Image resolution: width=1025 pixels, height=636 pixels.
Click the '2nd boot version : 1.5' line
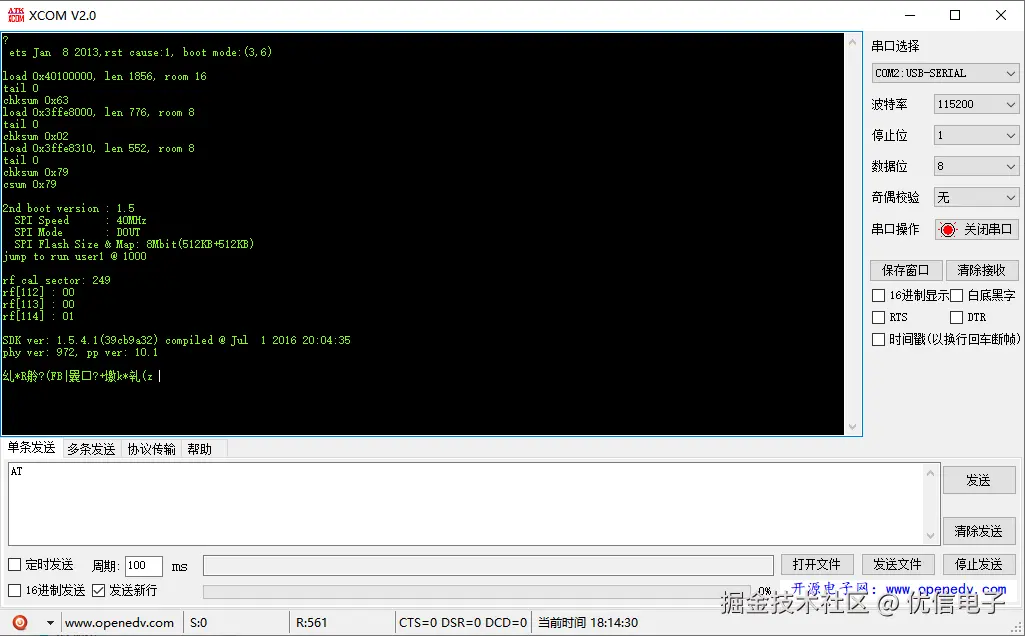pyautogui.click(x=69, y=209)
